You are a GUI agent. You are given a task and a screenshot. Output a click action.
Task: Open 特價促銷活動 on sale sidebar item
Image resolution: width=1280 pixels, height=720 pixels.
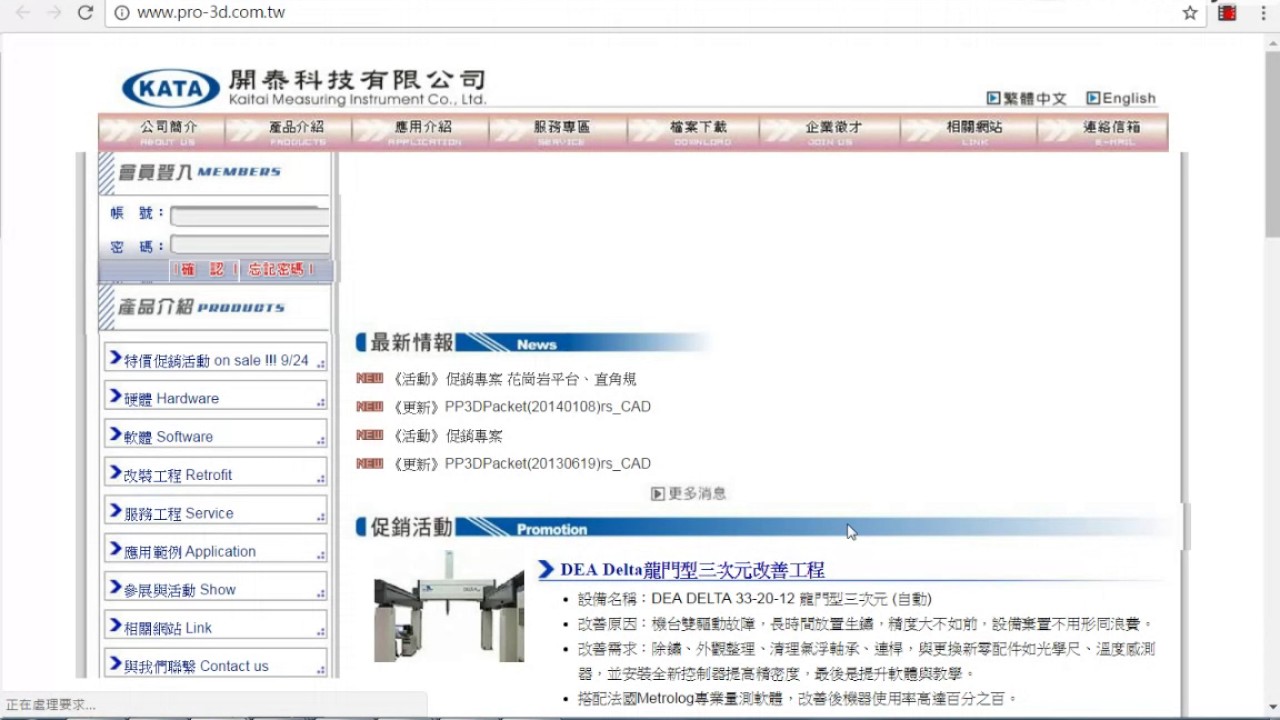tap(216, 358)
